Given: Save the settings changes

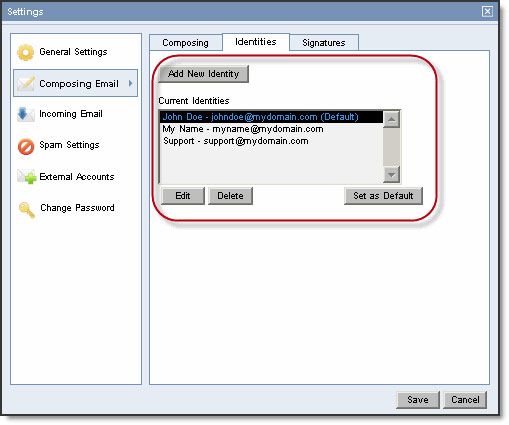Looking at the screenshot, I should point(418,400).
